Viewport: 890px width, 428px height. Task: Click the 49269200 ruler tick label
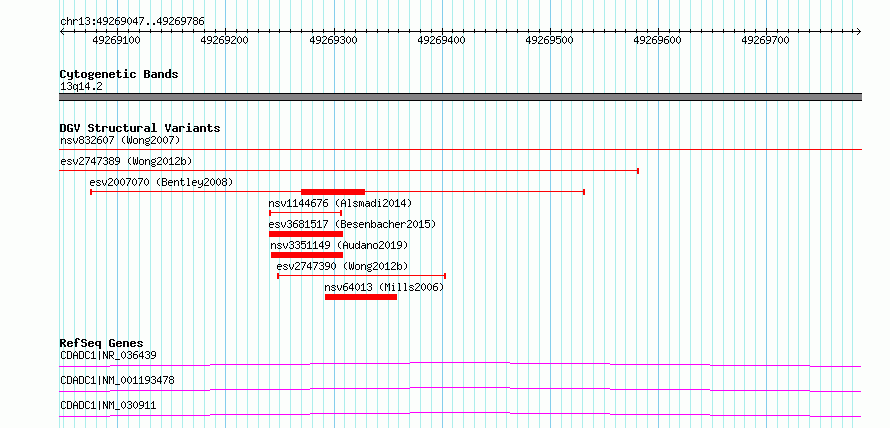[225, 40]
